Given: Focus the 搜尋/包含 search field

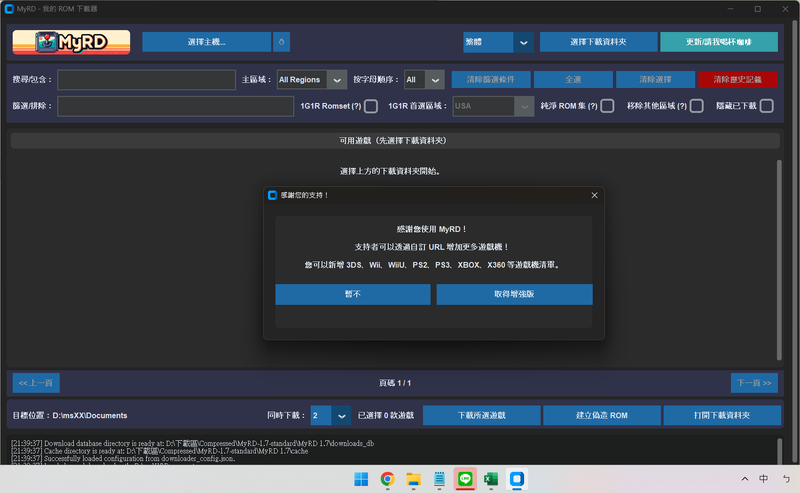Looking at the screenshot, I should pyautogui.click(x=146, y=80).
